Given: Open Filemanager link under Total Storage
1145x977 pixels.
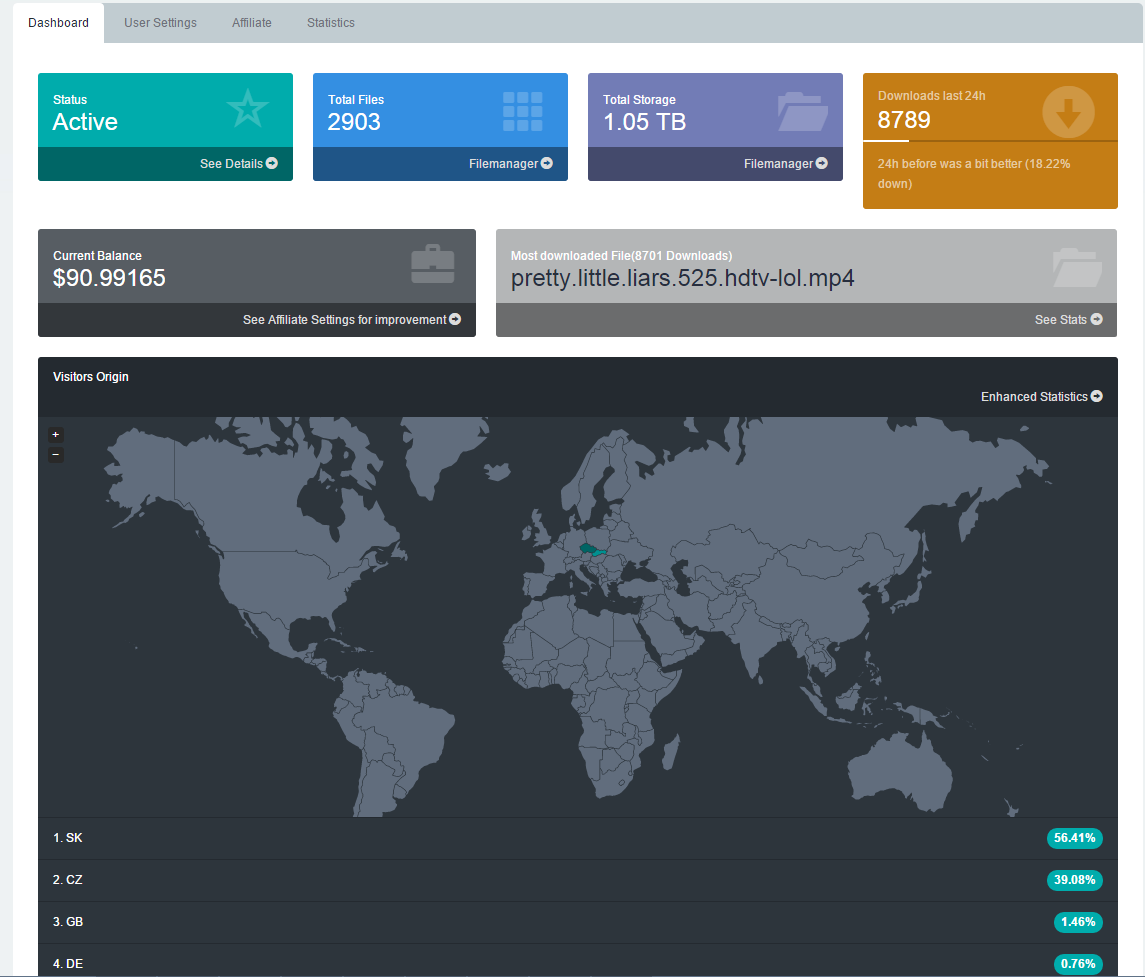Looking at the screenshot, I should click(786, 164).
